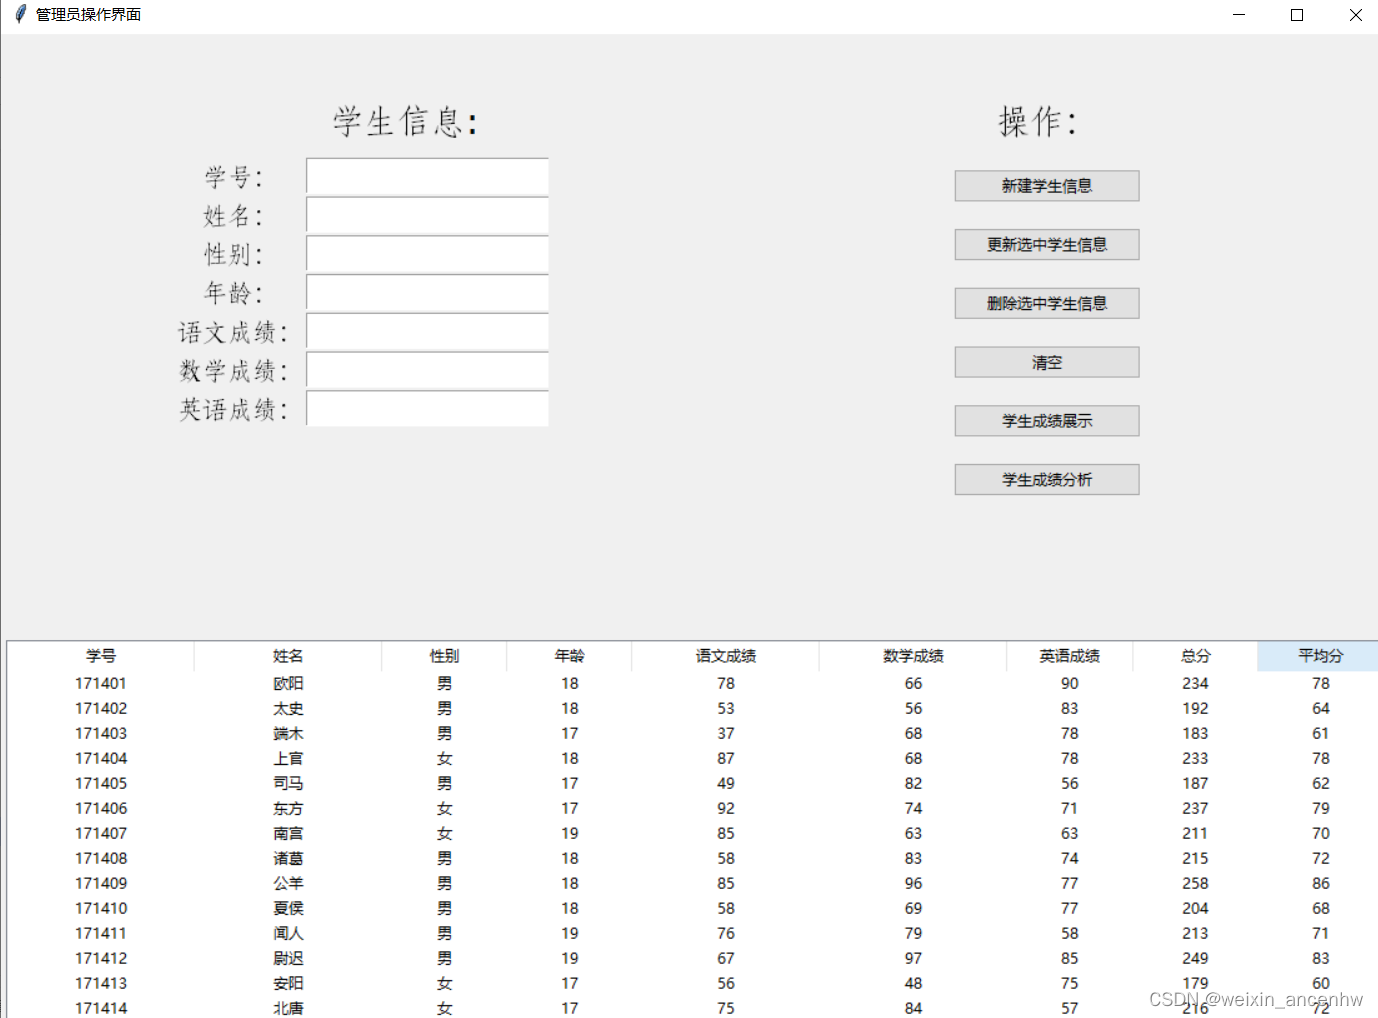This screenshot has height=1018, width=1378.
Task: Select student ID cell 171411
Action: (101, 934)
